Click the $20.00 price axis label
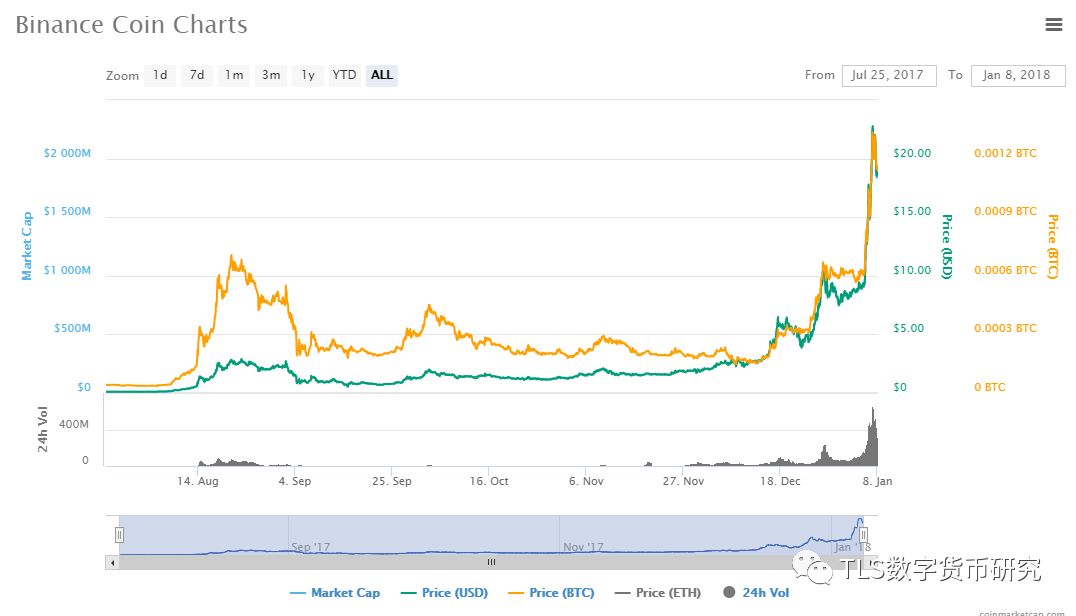Image resolution: width=1076 pixels, height=616 pixels. click(912, 153)
